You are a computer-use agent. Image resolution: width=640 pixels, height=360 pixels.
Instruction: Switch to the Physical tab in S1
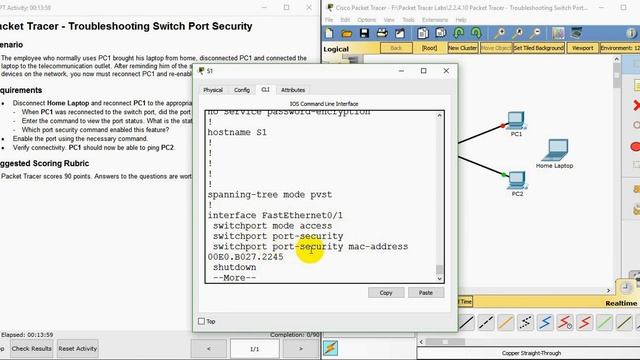click(x=213, y=90)
